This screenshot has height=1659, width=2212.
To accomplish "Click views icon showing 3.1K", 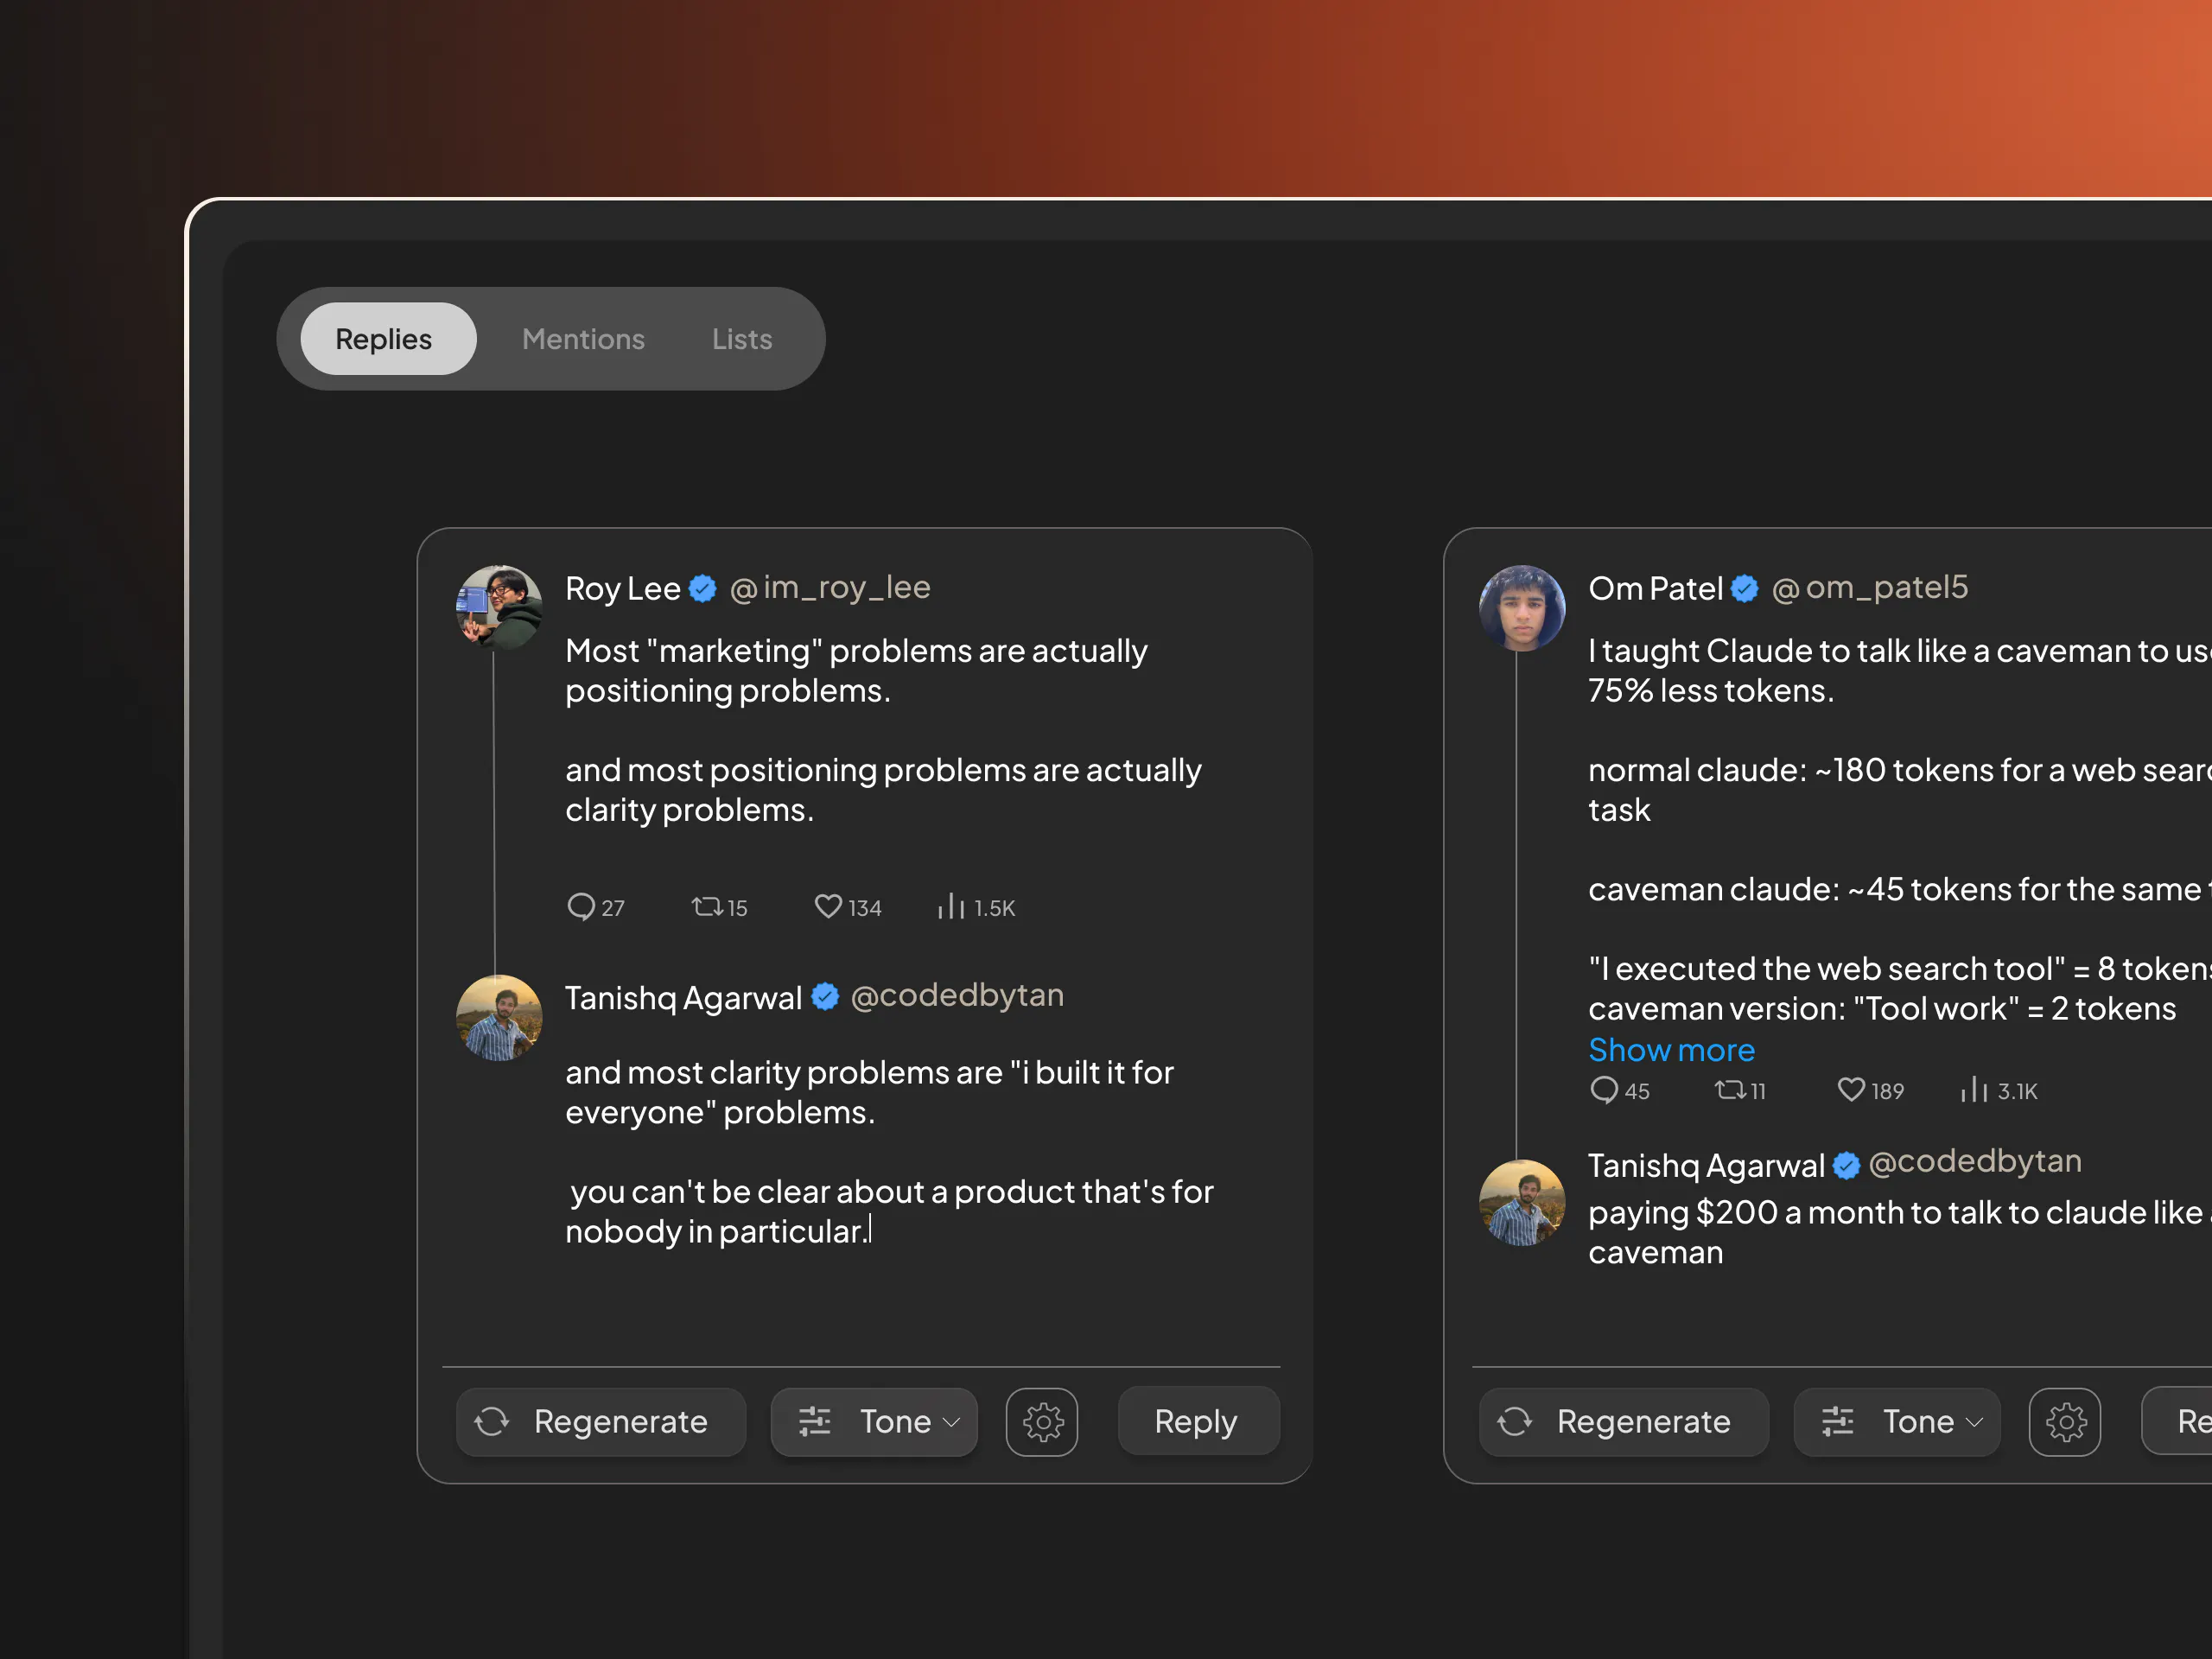I will [x=1974, y=1090].
